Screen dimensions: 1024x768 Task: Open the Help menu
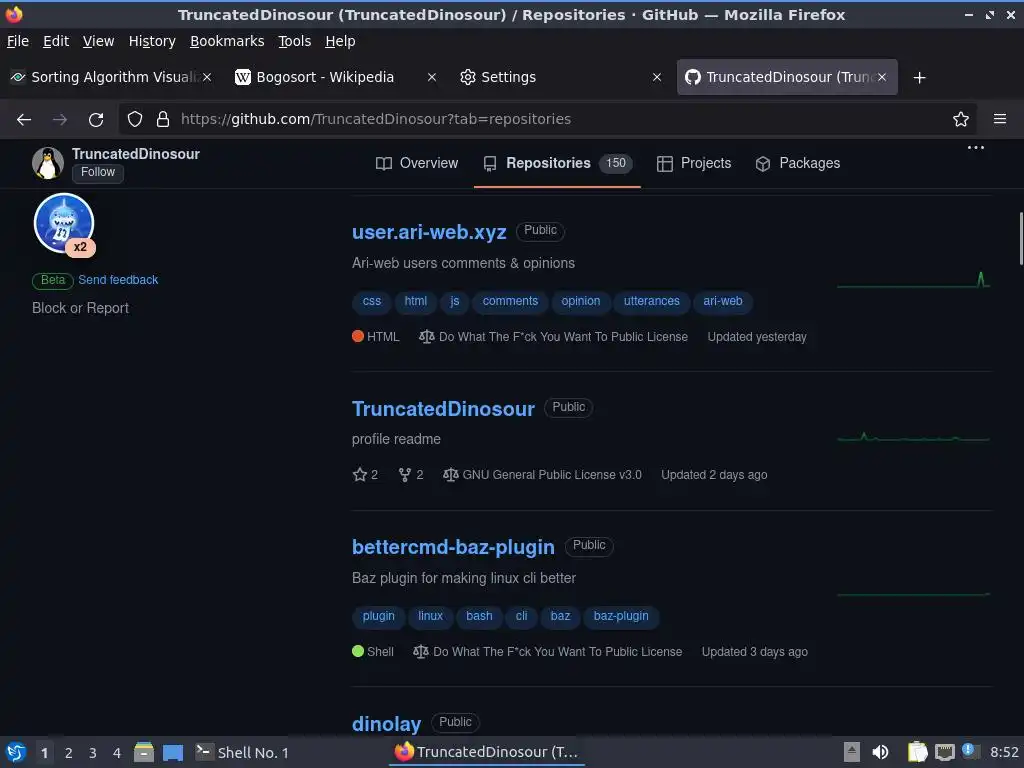(x=340, y=41)
